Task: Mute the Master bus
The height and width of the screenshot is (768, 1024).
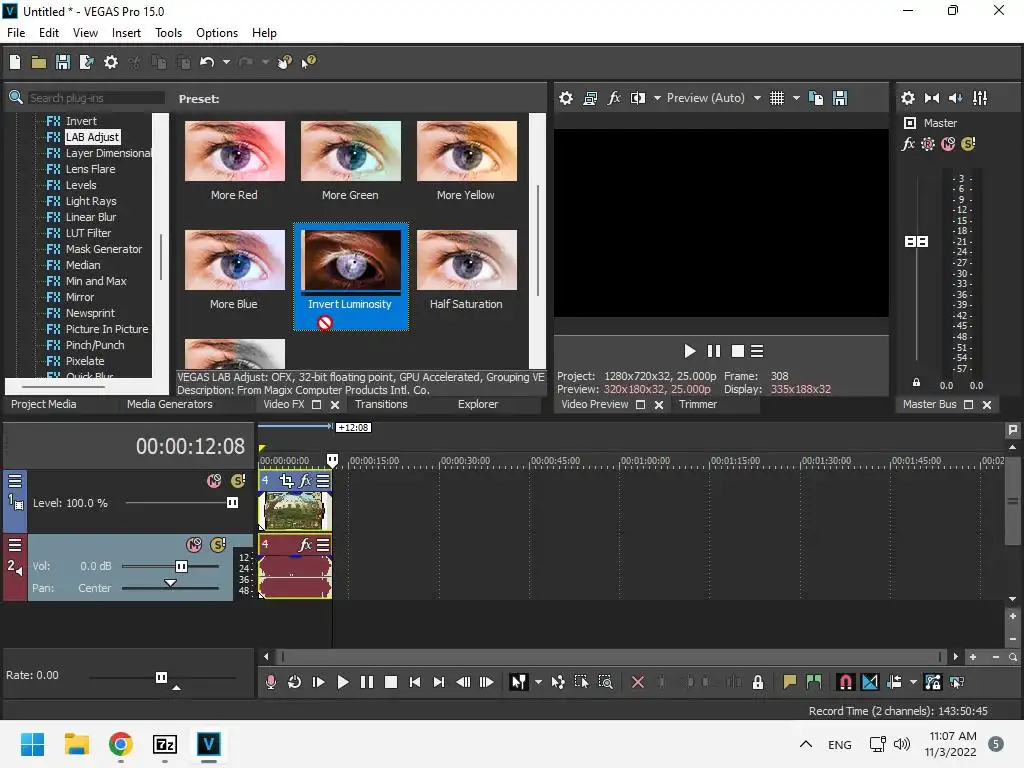Action: tap(948, 144)
